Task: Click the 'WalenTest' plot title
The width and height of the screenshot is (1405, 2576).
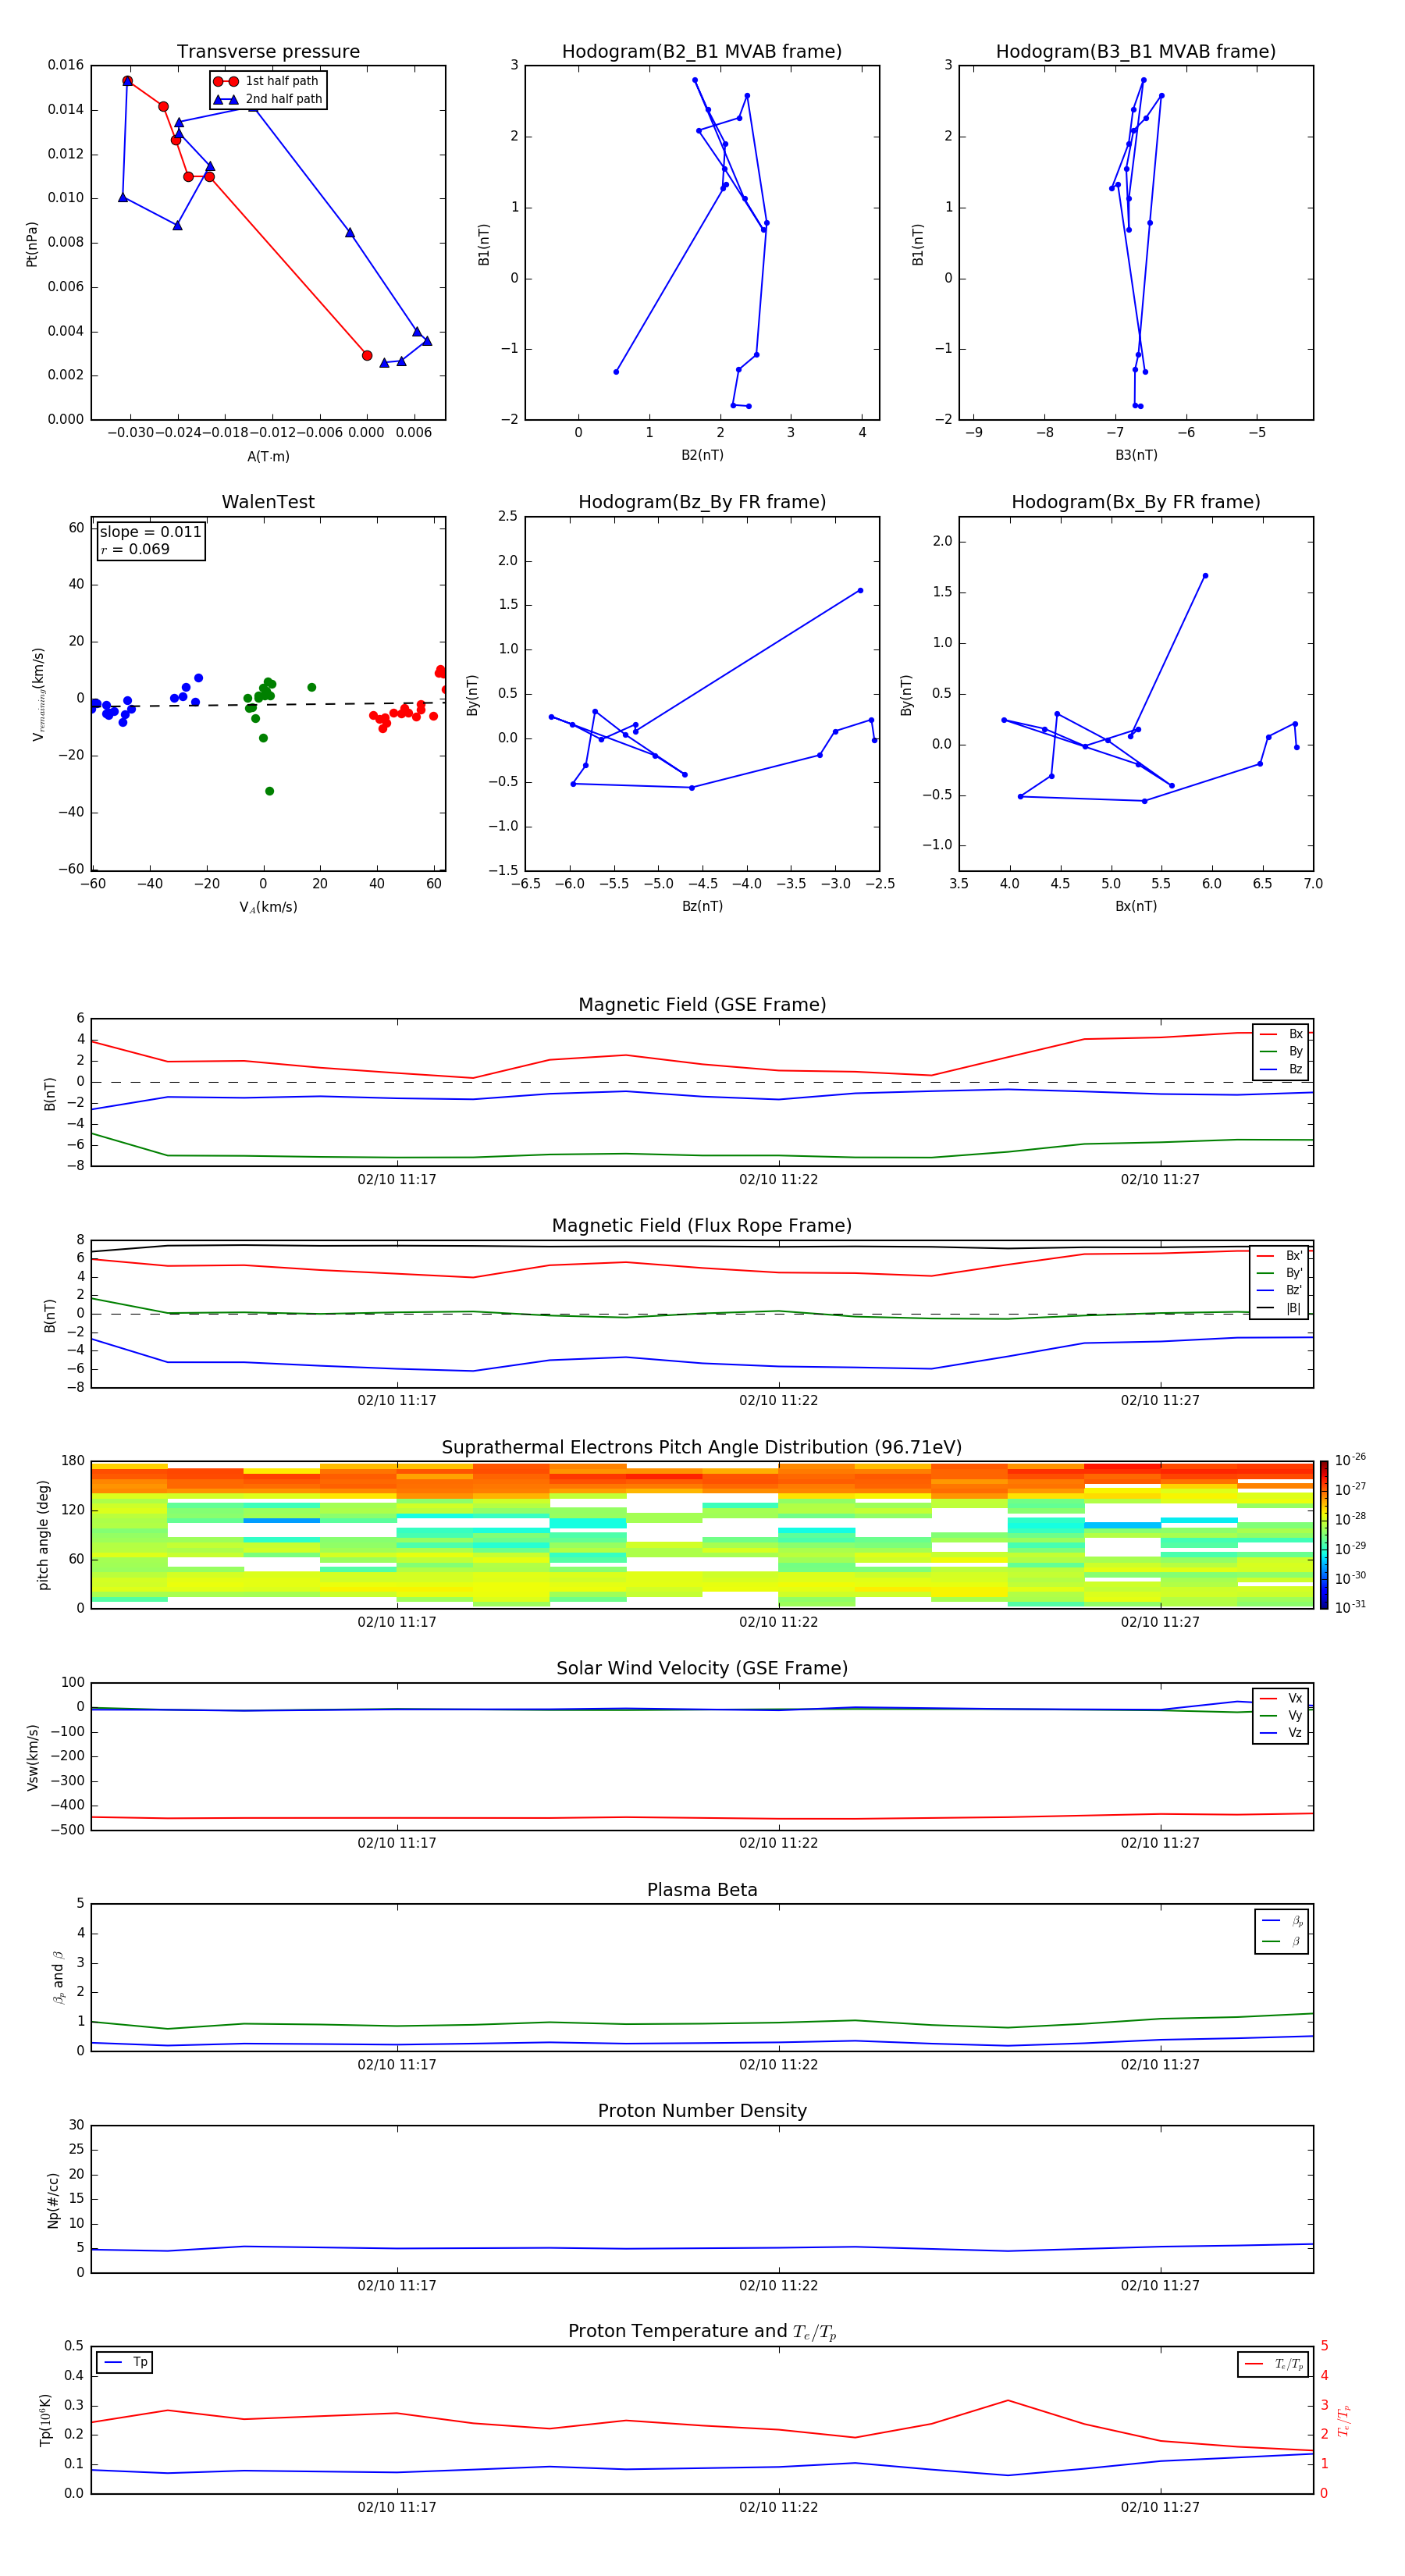Action: point(268,502)
